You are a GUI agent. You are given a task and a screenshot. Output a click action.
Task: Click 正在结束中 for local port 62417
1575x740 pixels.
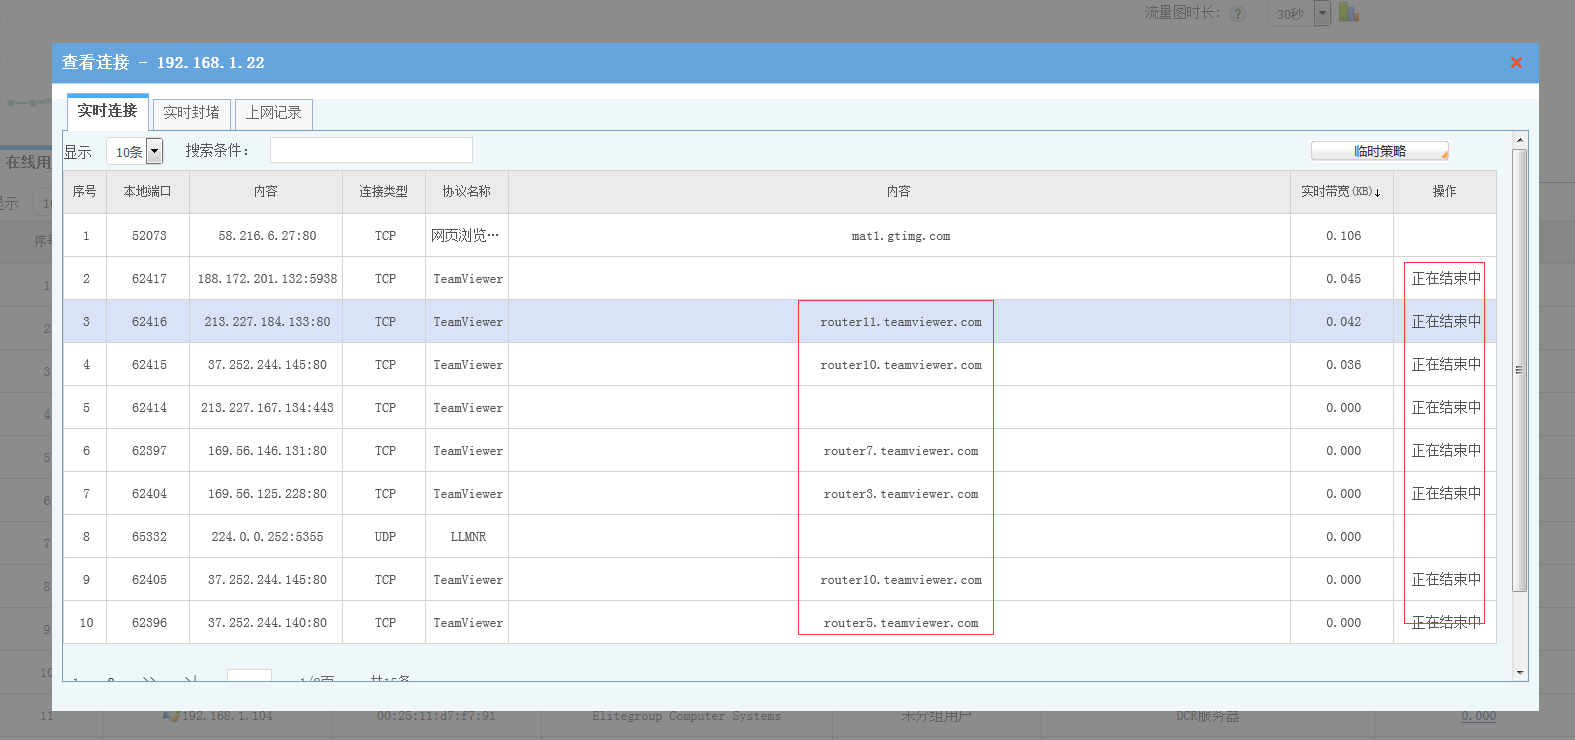pos(1445,279)
